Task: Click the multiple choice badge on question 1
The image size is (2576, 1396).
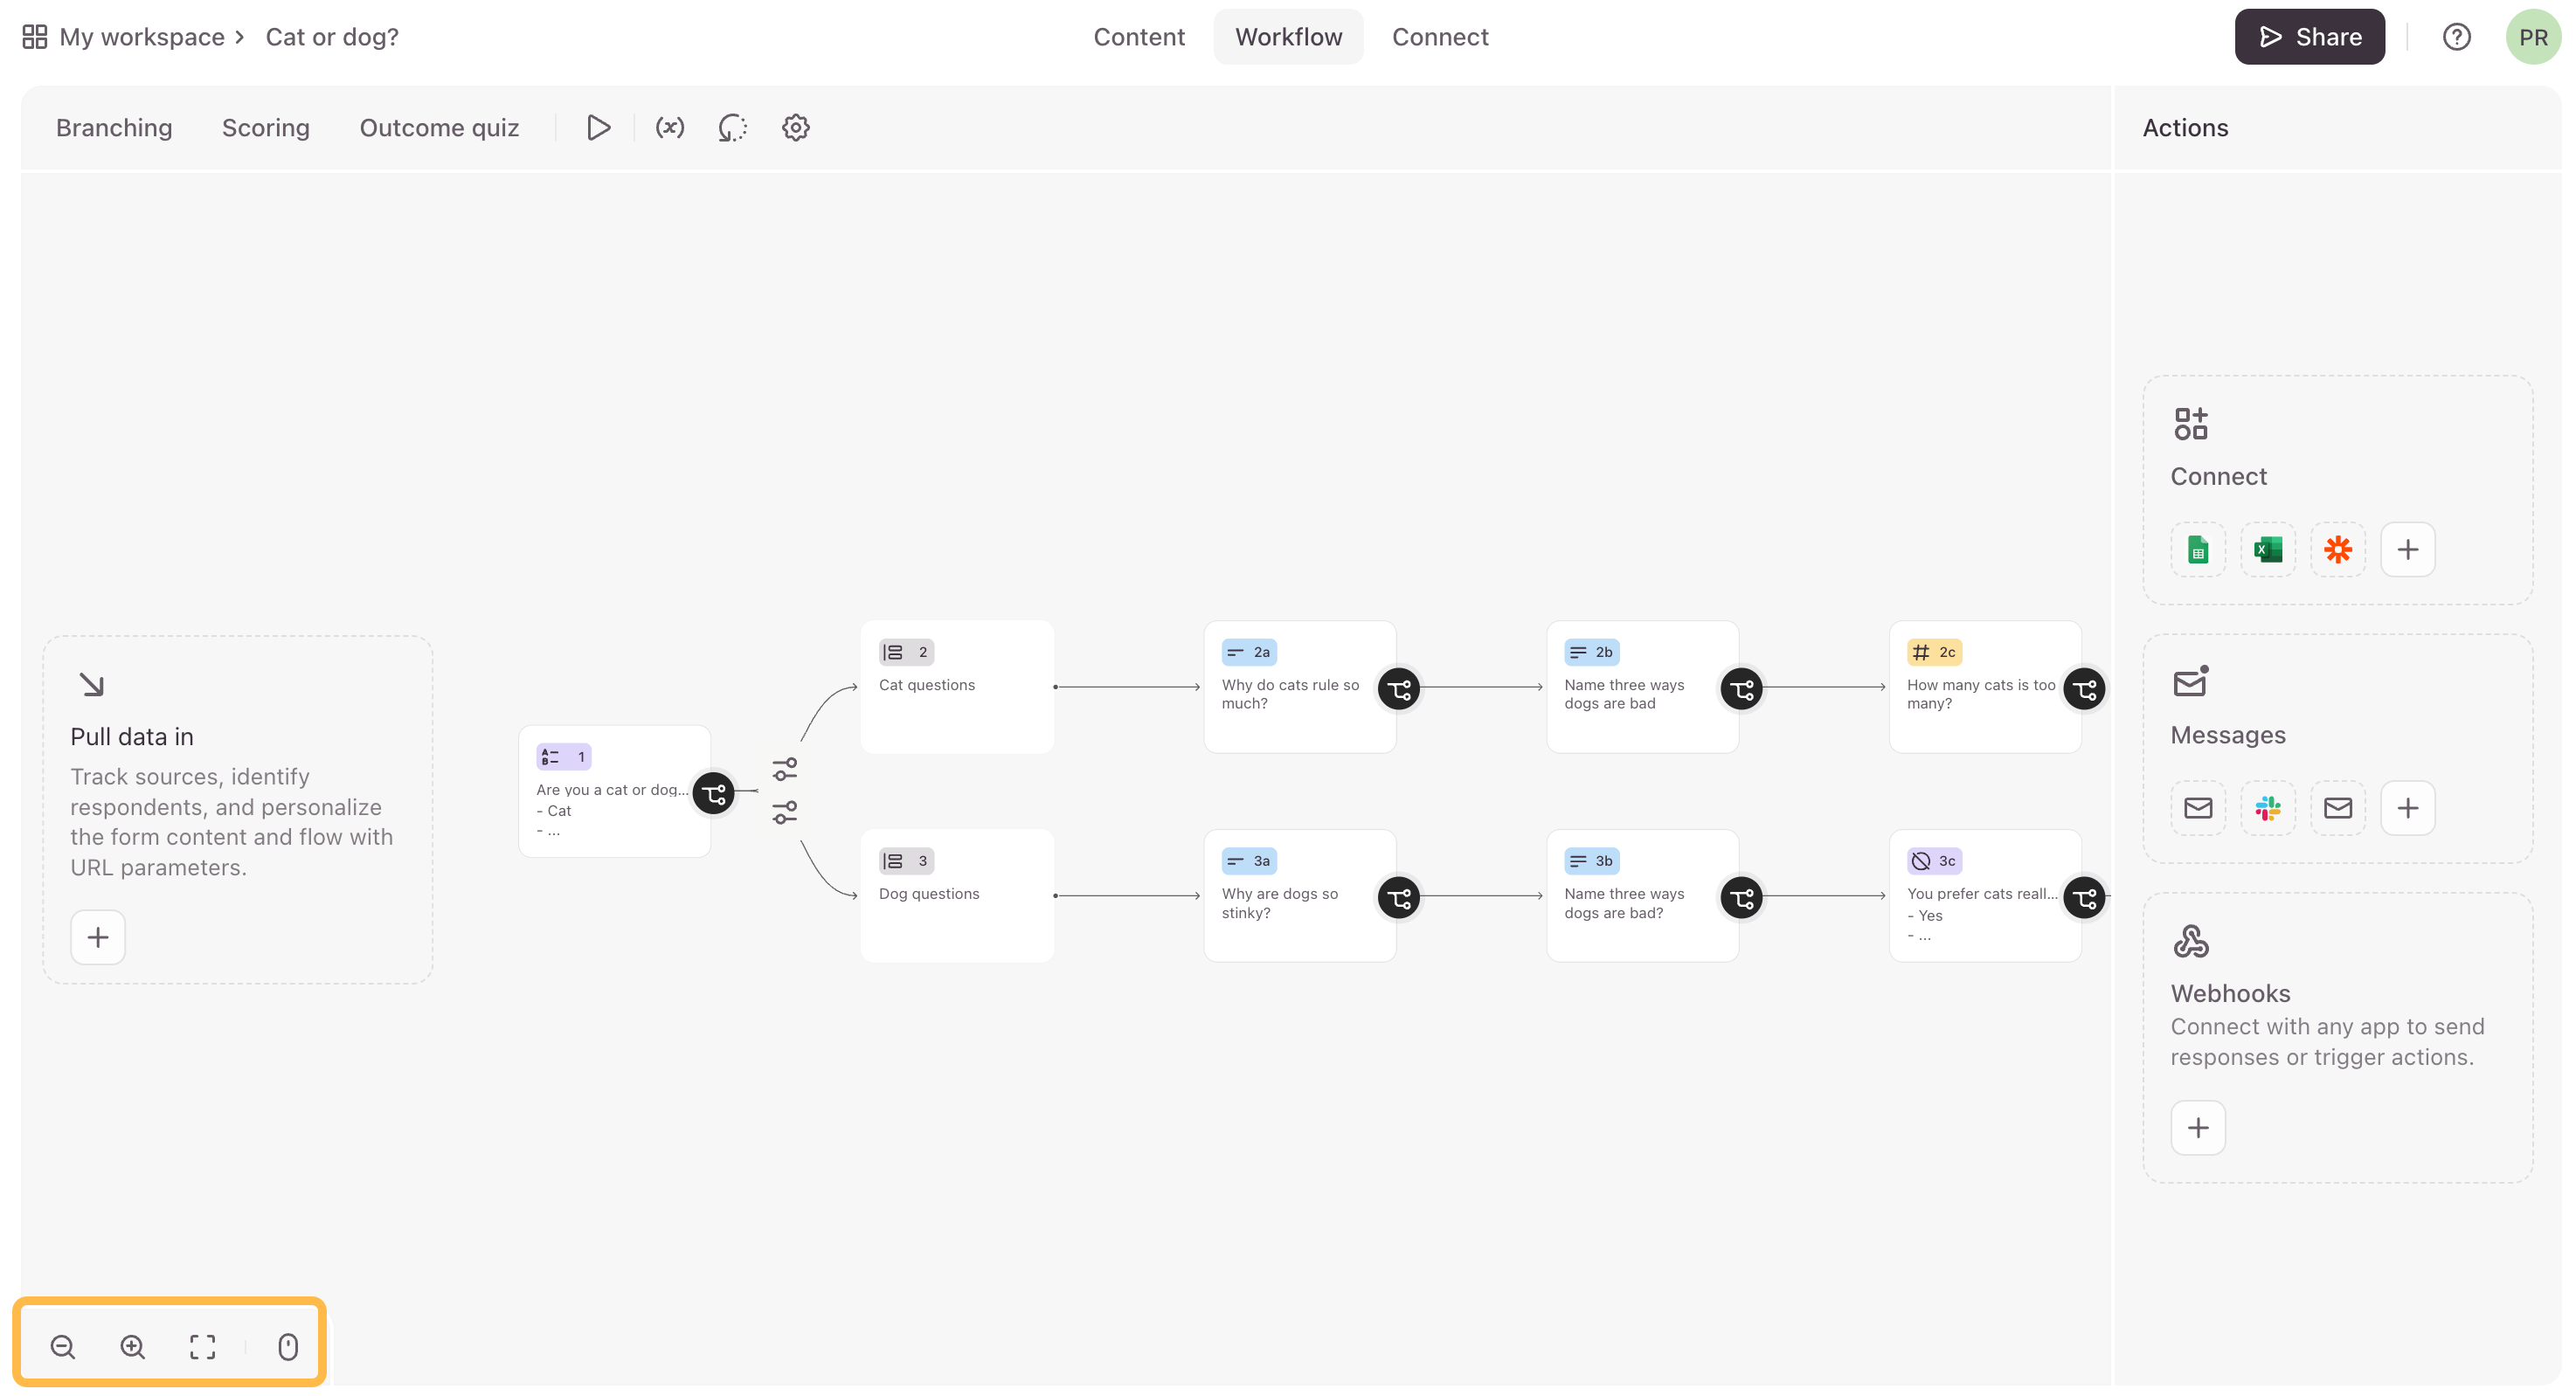Action: 564,757
